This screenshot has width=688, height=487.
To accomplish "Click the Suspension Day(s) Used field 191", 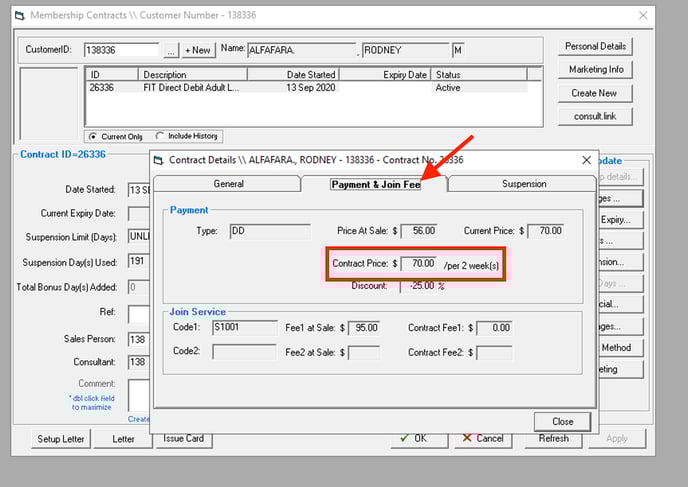I will [x=139, y=262].
